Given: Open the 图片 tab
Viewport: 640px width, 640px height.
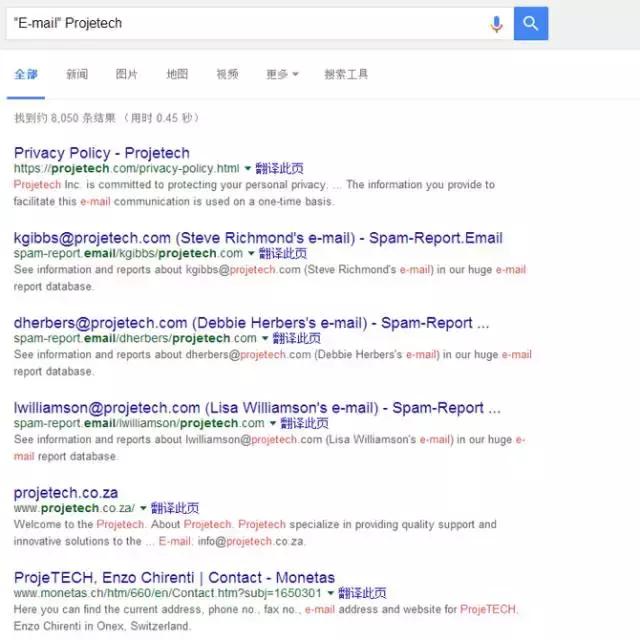Looking at the screenshot, I should coord(127,74).
